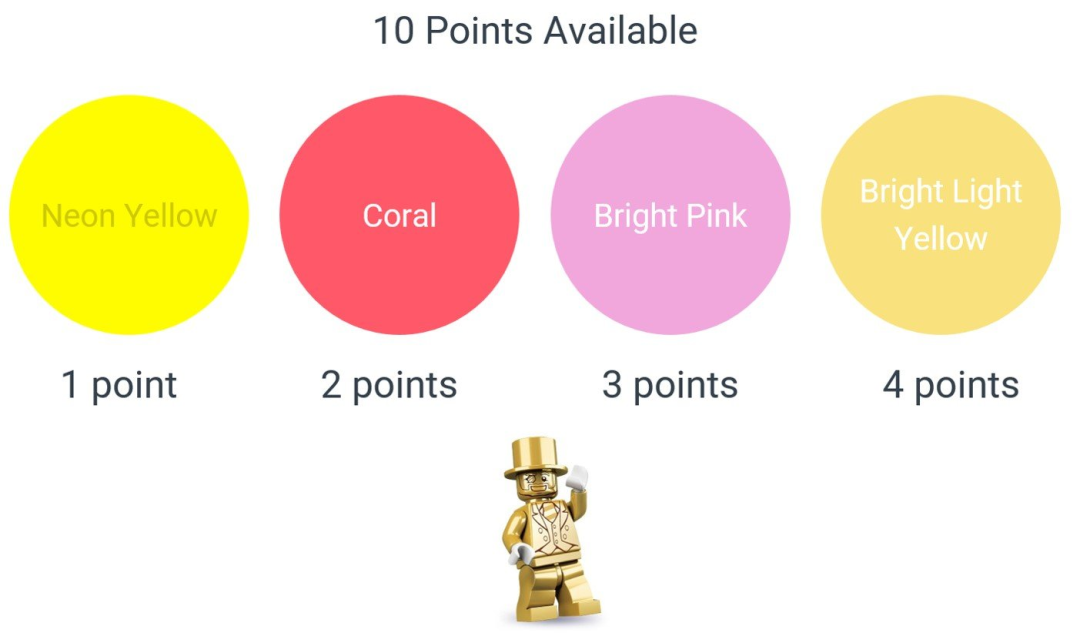Select the '3 points' label

pos(670,385)
